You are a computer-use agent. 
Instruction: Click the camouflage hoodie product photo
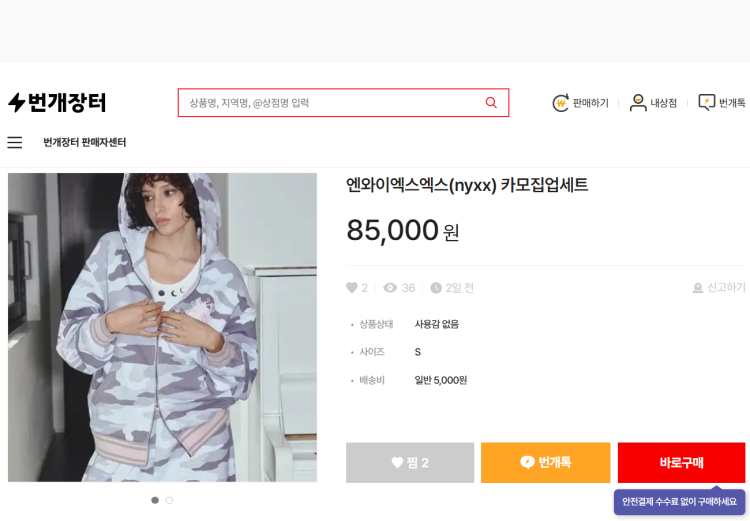tap(162, 327)
